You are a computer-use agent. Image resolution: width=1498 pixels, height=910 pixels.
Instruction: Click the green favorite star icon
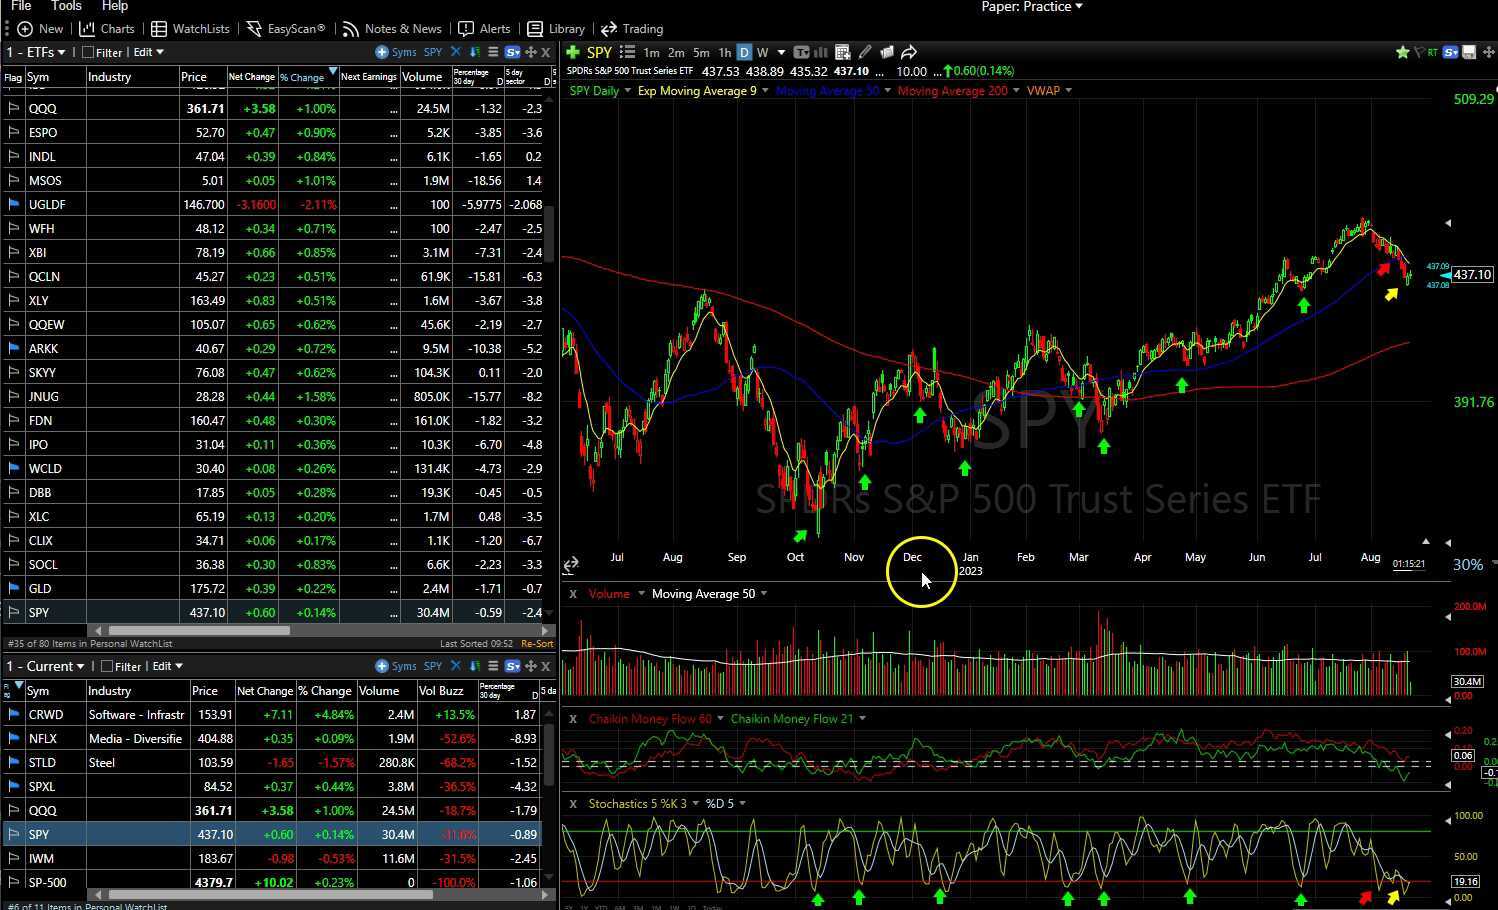point(1403,52)
